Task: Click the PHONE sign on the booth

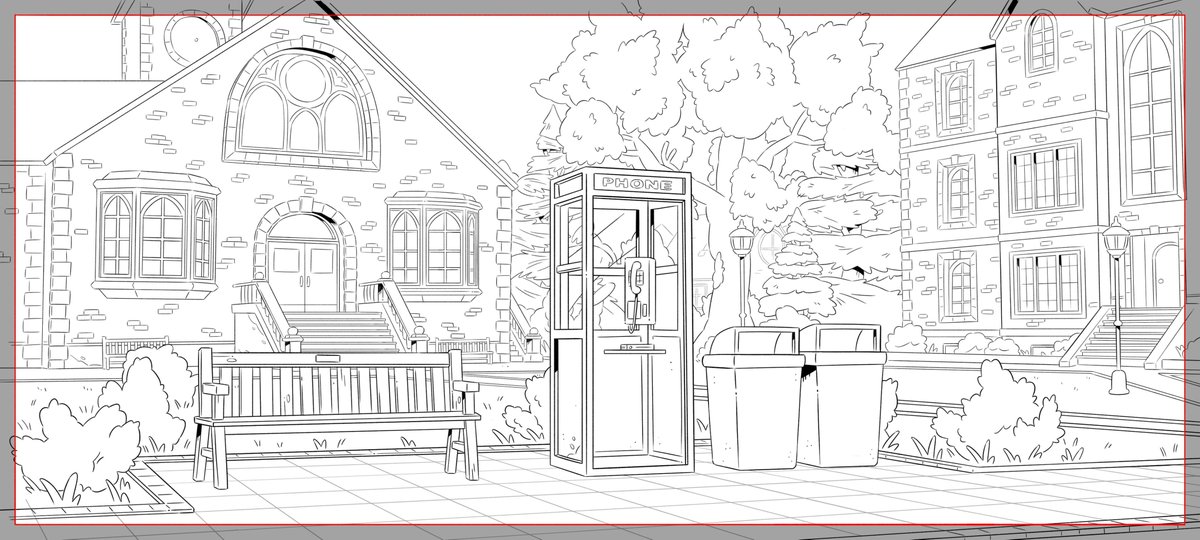Action: (638, 185)
